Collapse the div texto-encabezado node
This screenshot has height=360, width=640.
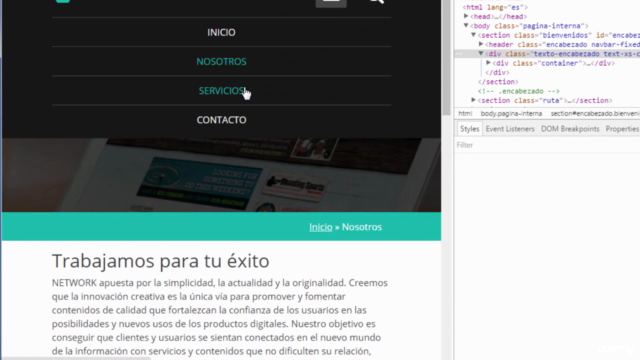[x=481, y=53]
